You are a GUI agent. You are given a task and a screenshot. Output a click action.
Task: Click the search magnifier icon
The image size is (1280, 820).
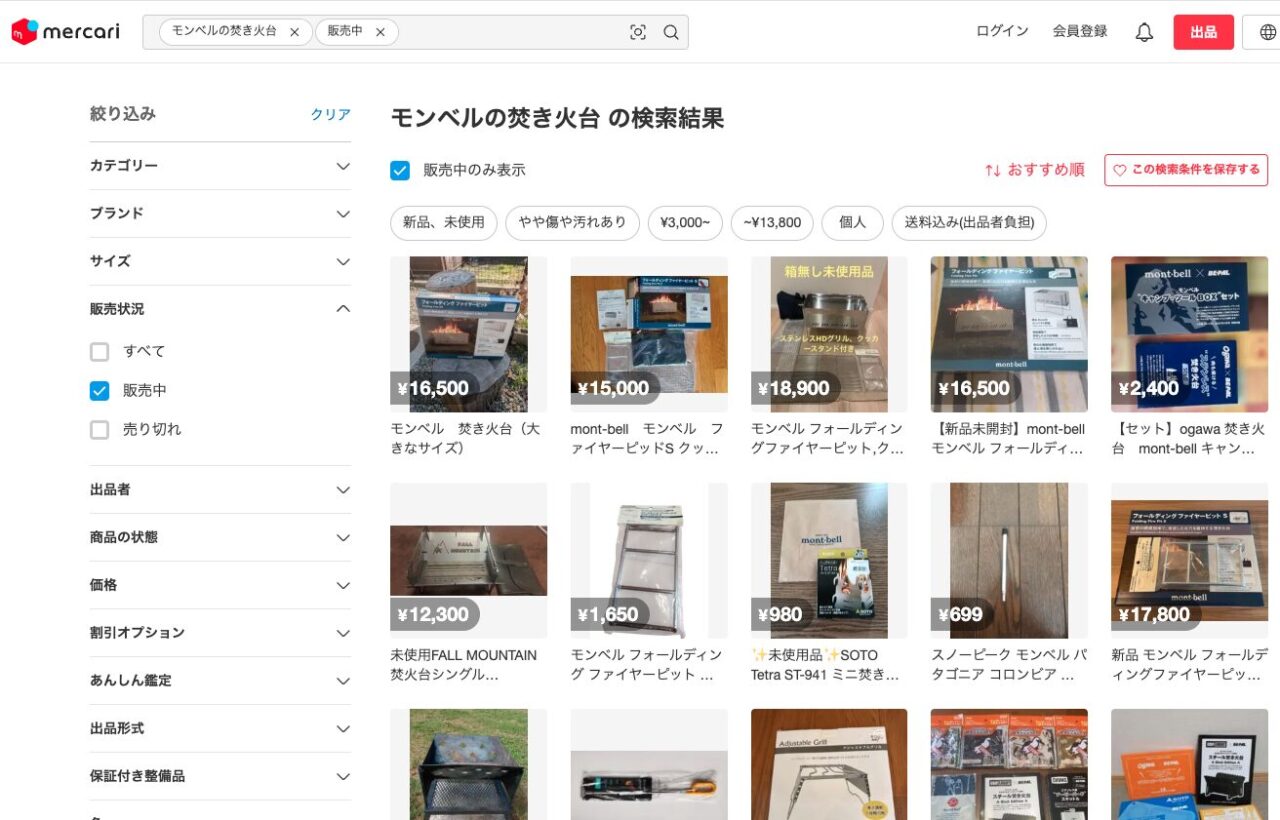pos(671,32)
